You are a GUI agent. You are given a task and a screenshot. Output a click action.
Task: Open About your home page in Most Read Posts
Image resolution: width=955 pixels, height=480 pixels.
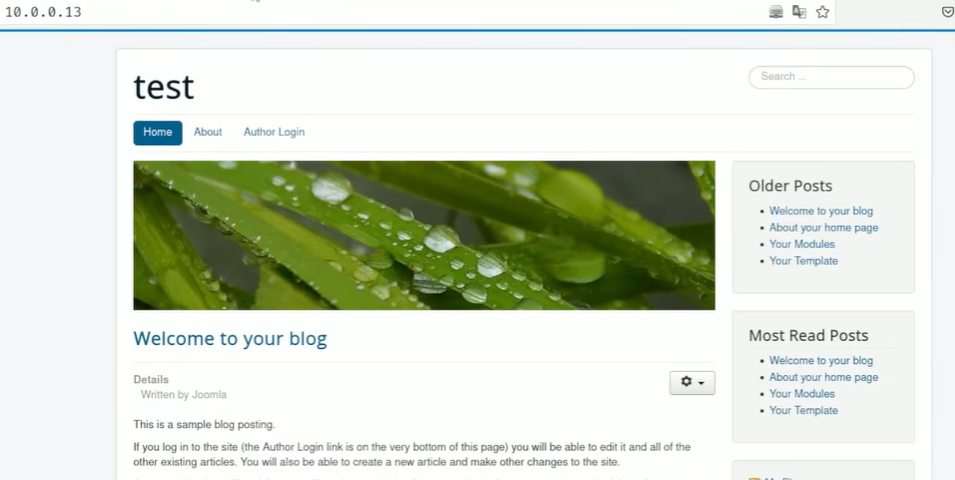pyautogui.click(x=823, y=377)
